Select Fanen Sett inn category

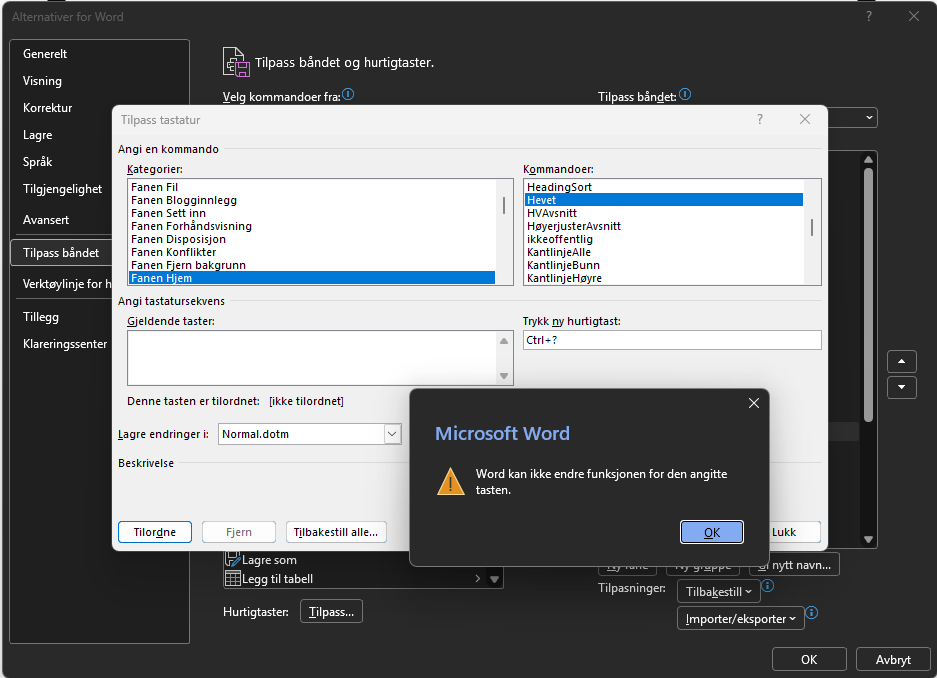click(x=312, y=213)
